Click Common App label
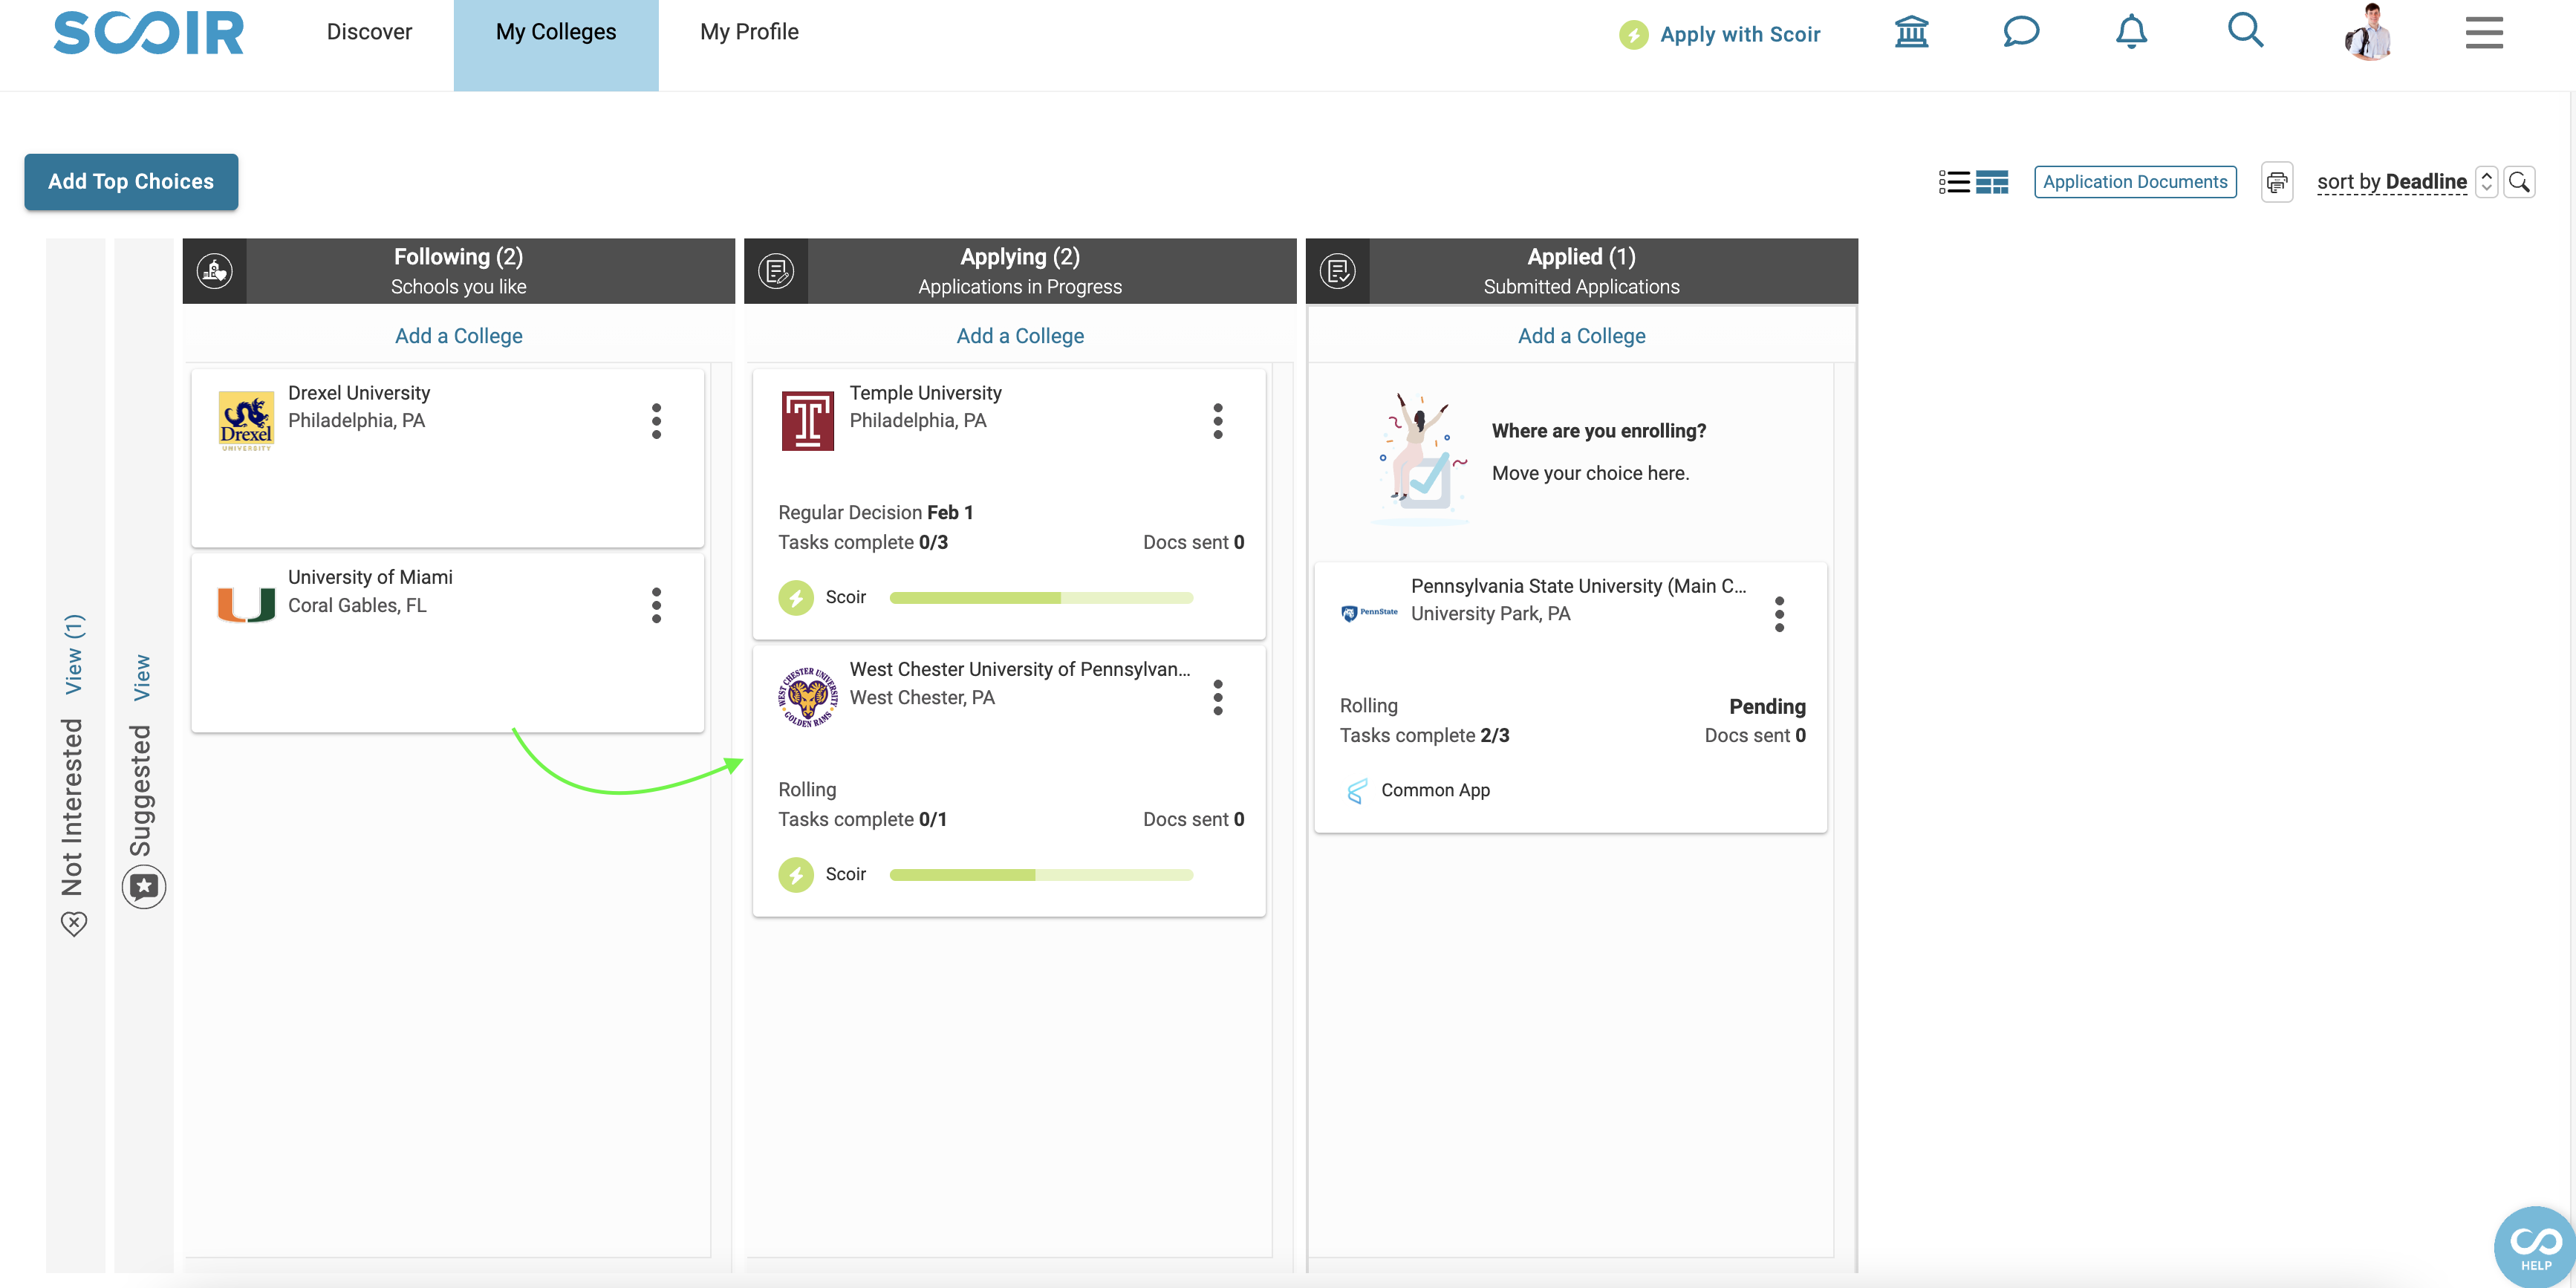This screenshot has width=2576, height=1288. point(1435,790)
